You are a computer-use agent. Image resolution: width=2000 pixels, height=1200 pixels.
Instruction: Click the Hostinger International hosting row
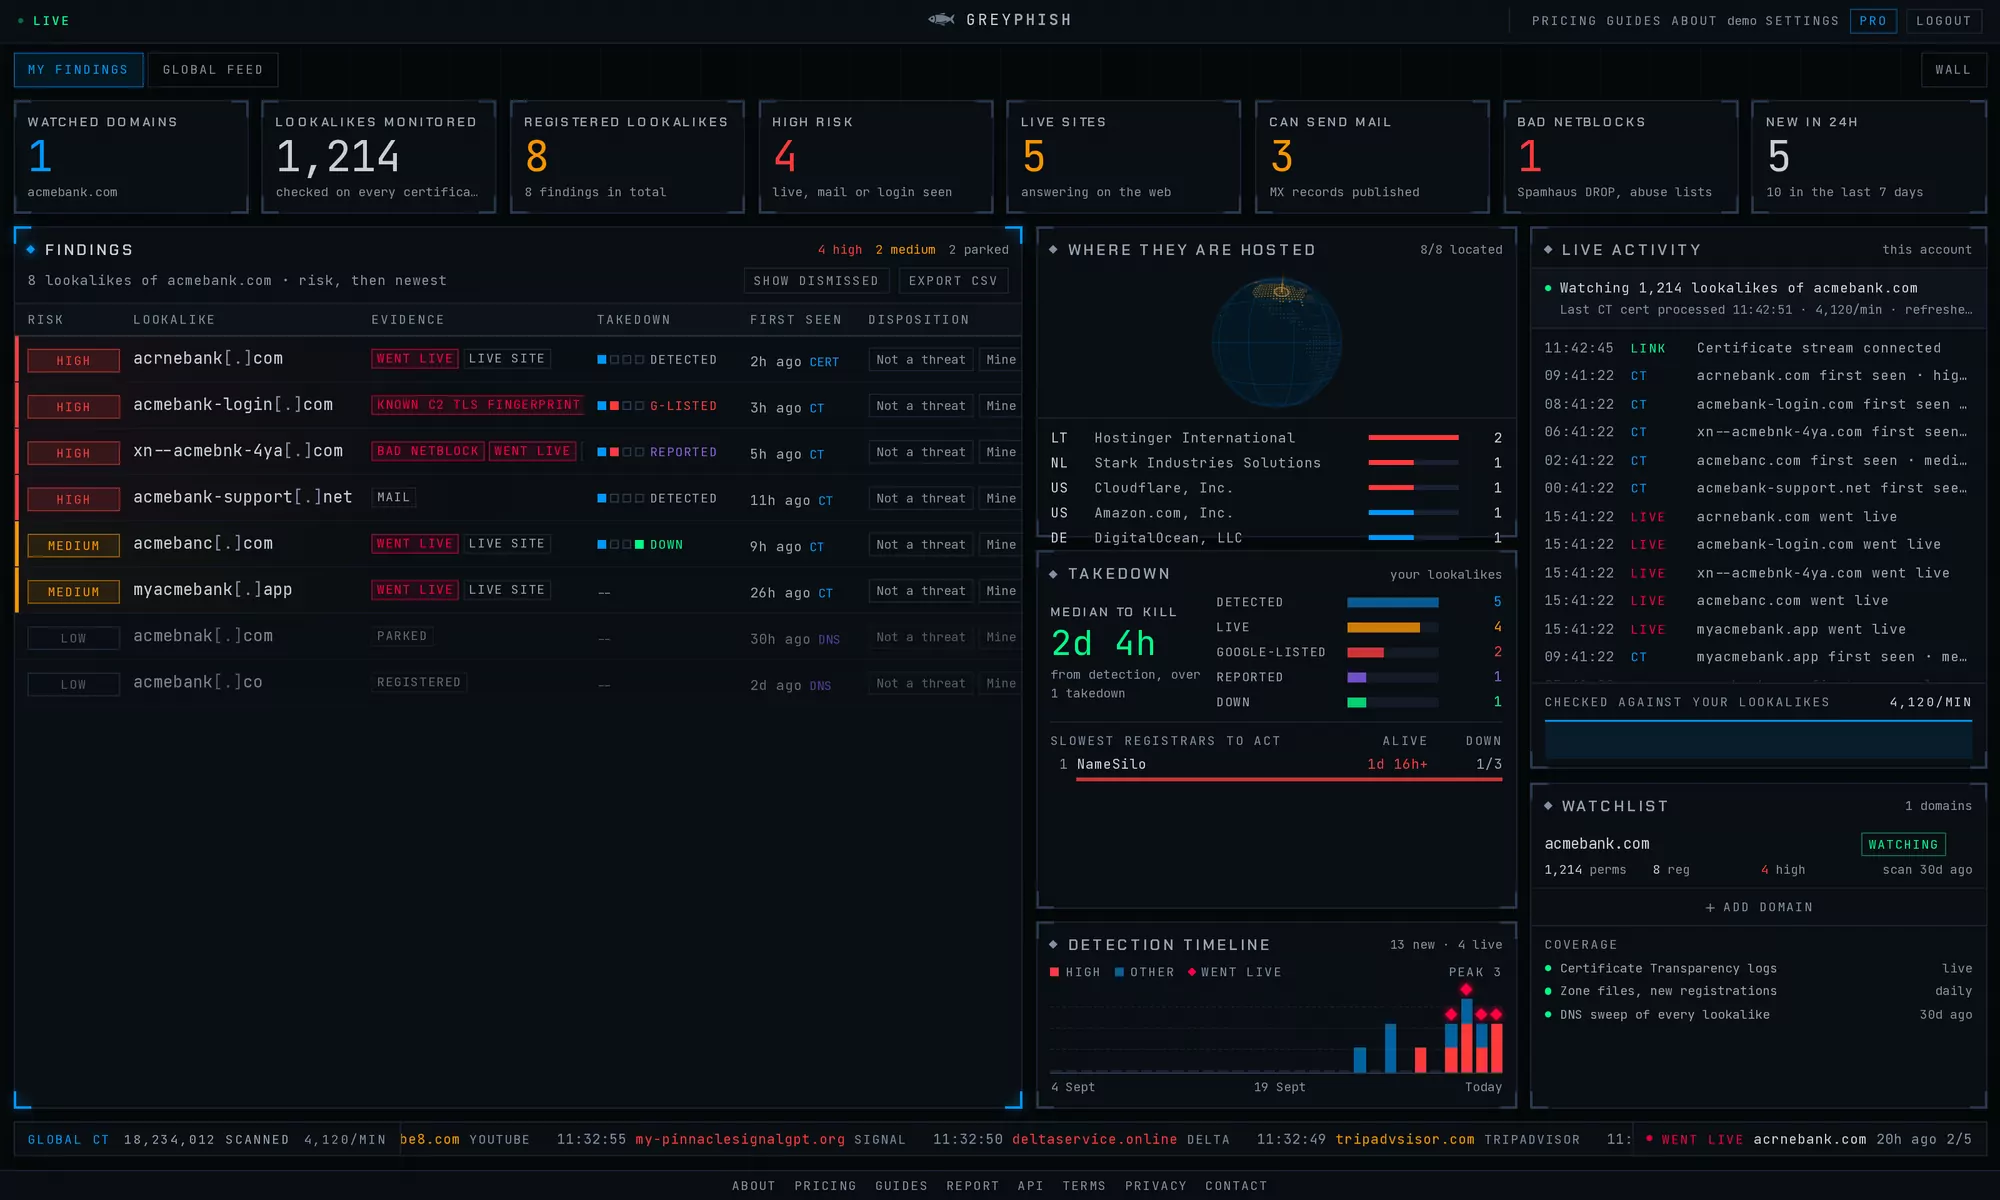coord(1276,438)
